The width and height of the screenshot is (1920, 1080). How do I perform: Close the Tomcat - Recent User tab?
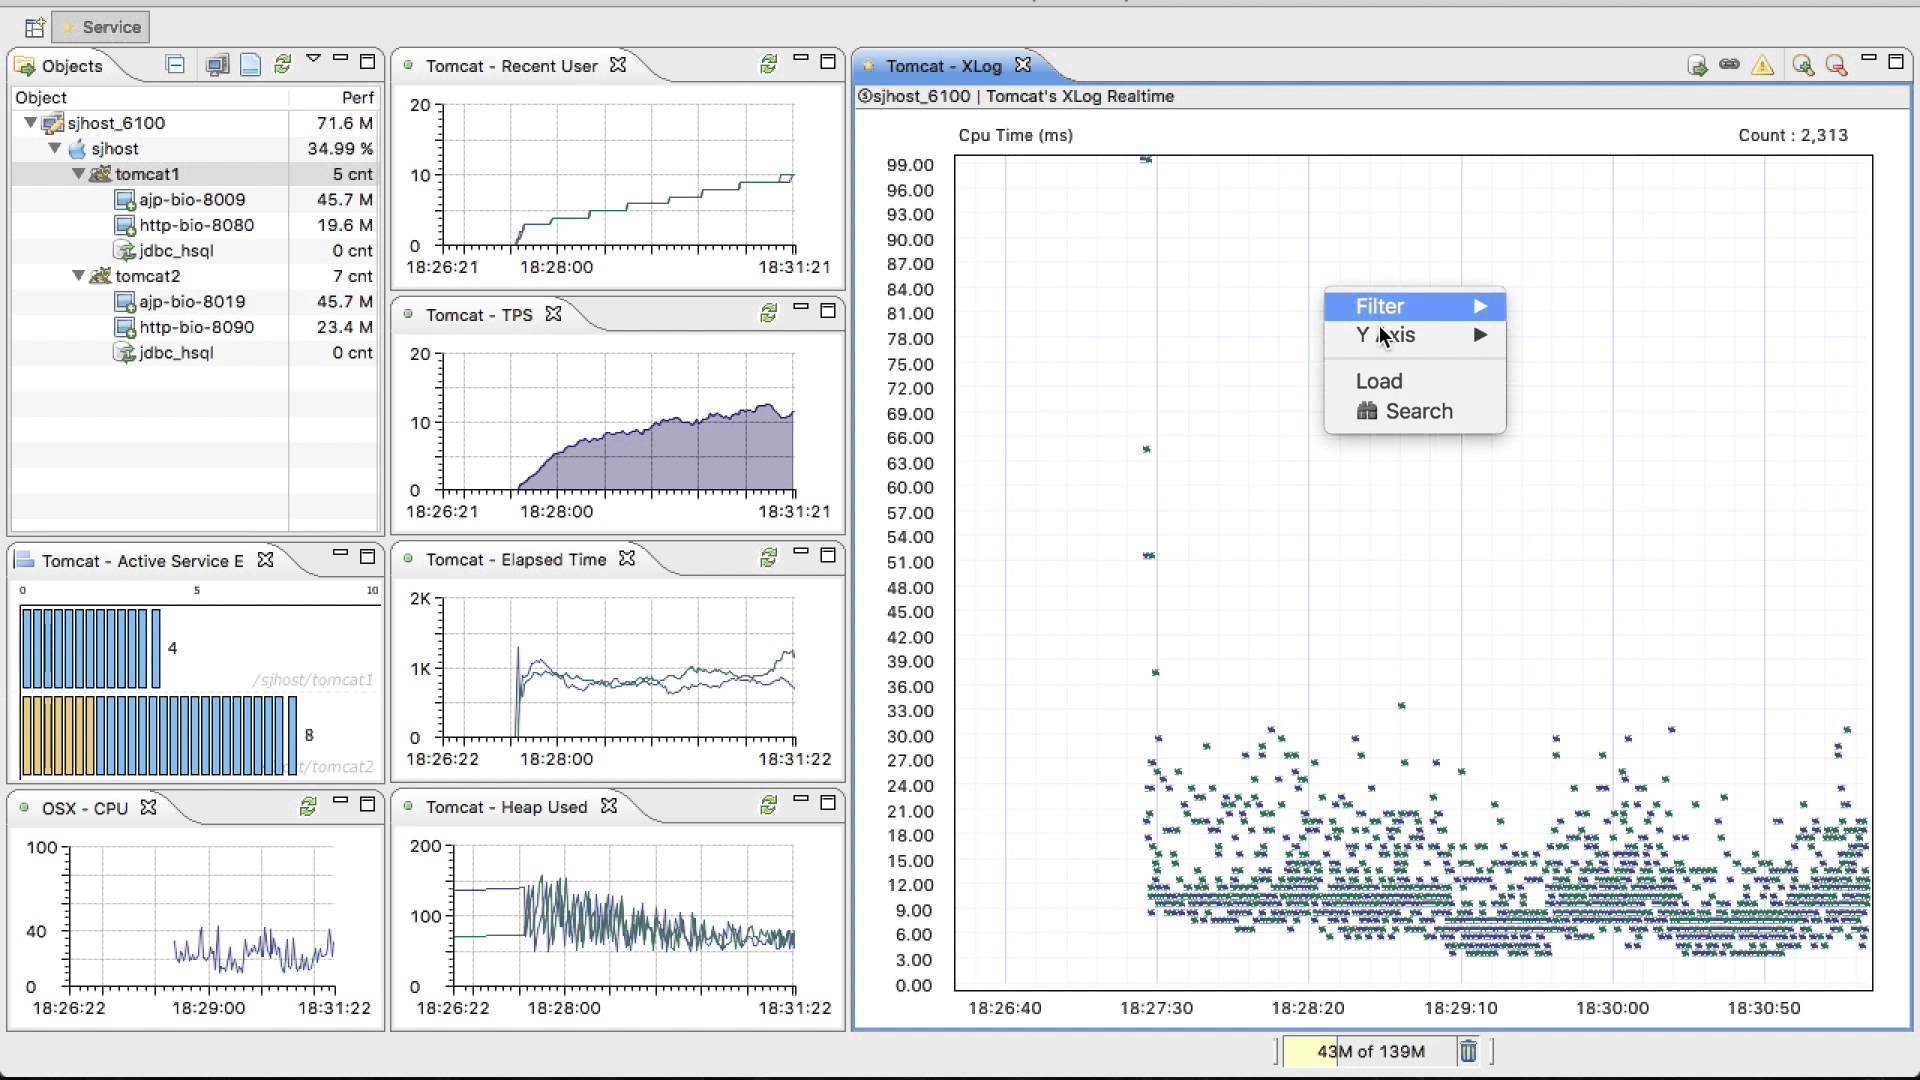(618, 65)
